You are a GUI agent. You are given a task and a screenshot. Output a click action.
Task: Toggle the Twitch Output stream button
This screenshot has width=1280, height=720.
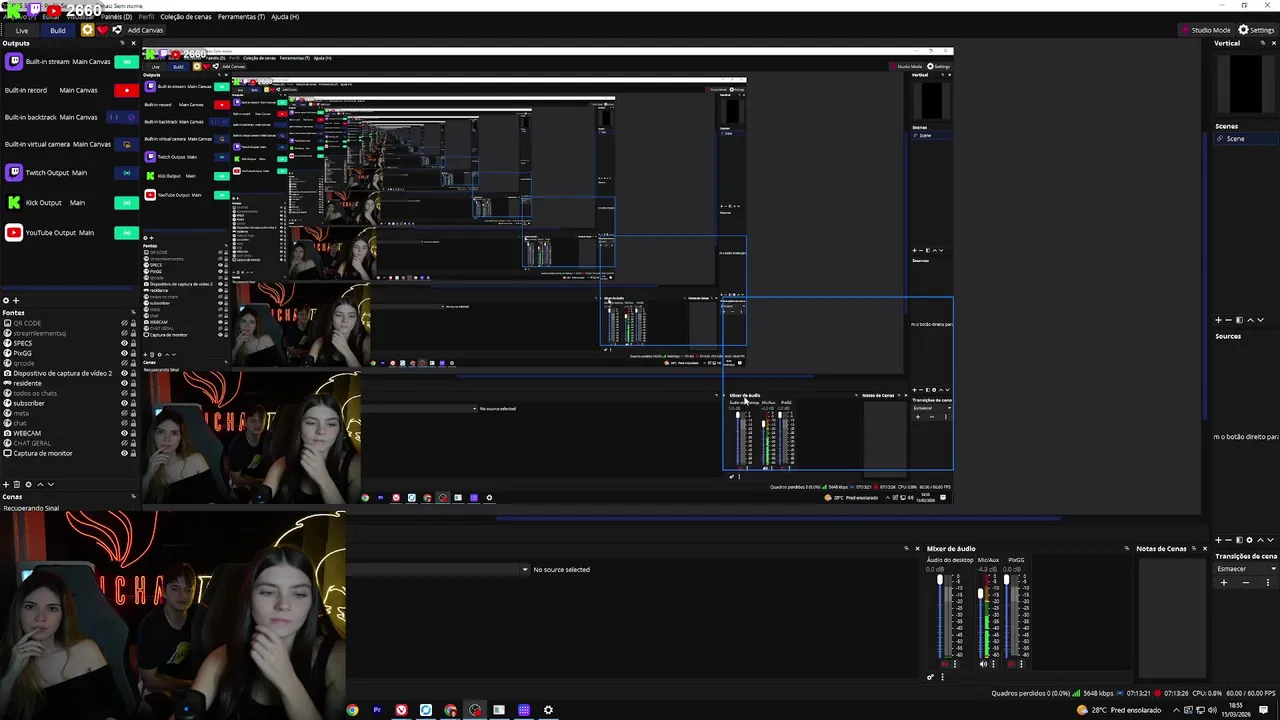pos(126,173)
